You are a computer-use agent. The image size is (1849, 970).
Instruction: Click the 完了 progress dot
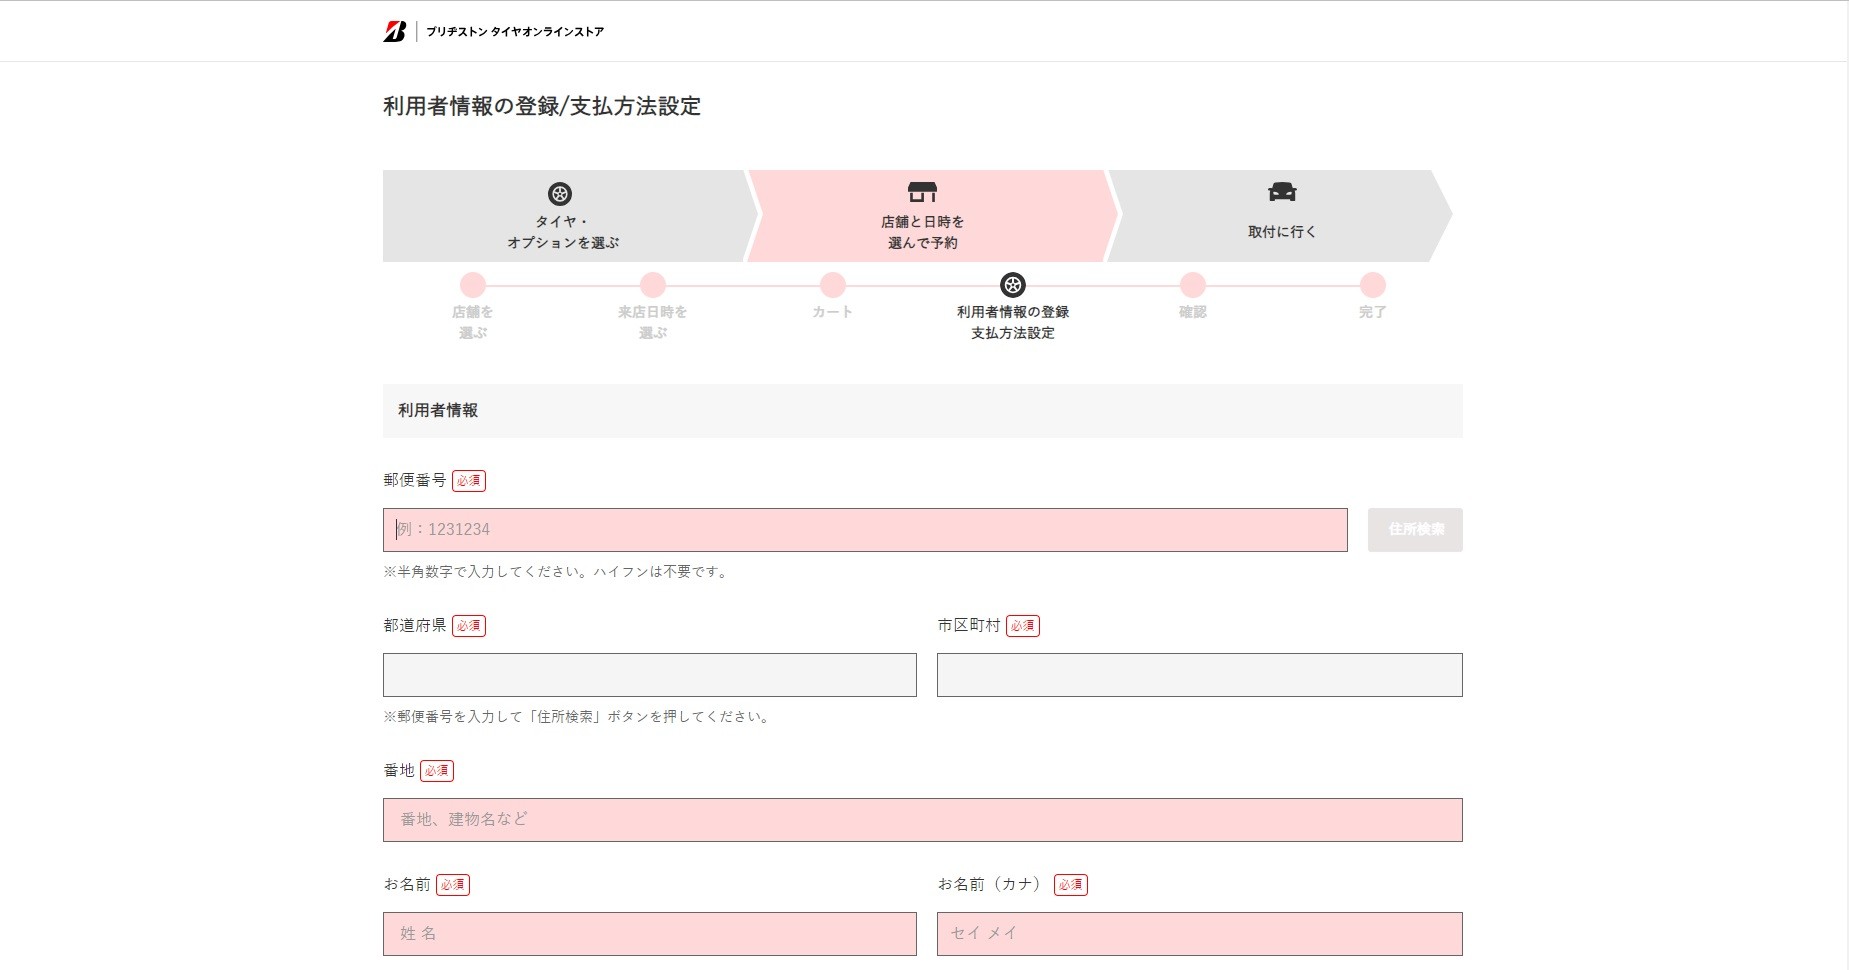coord(1373,285)
